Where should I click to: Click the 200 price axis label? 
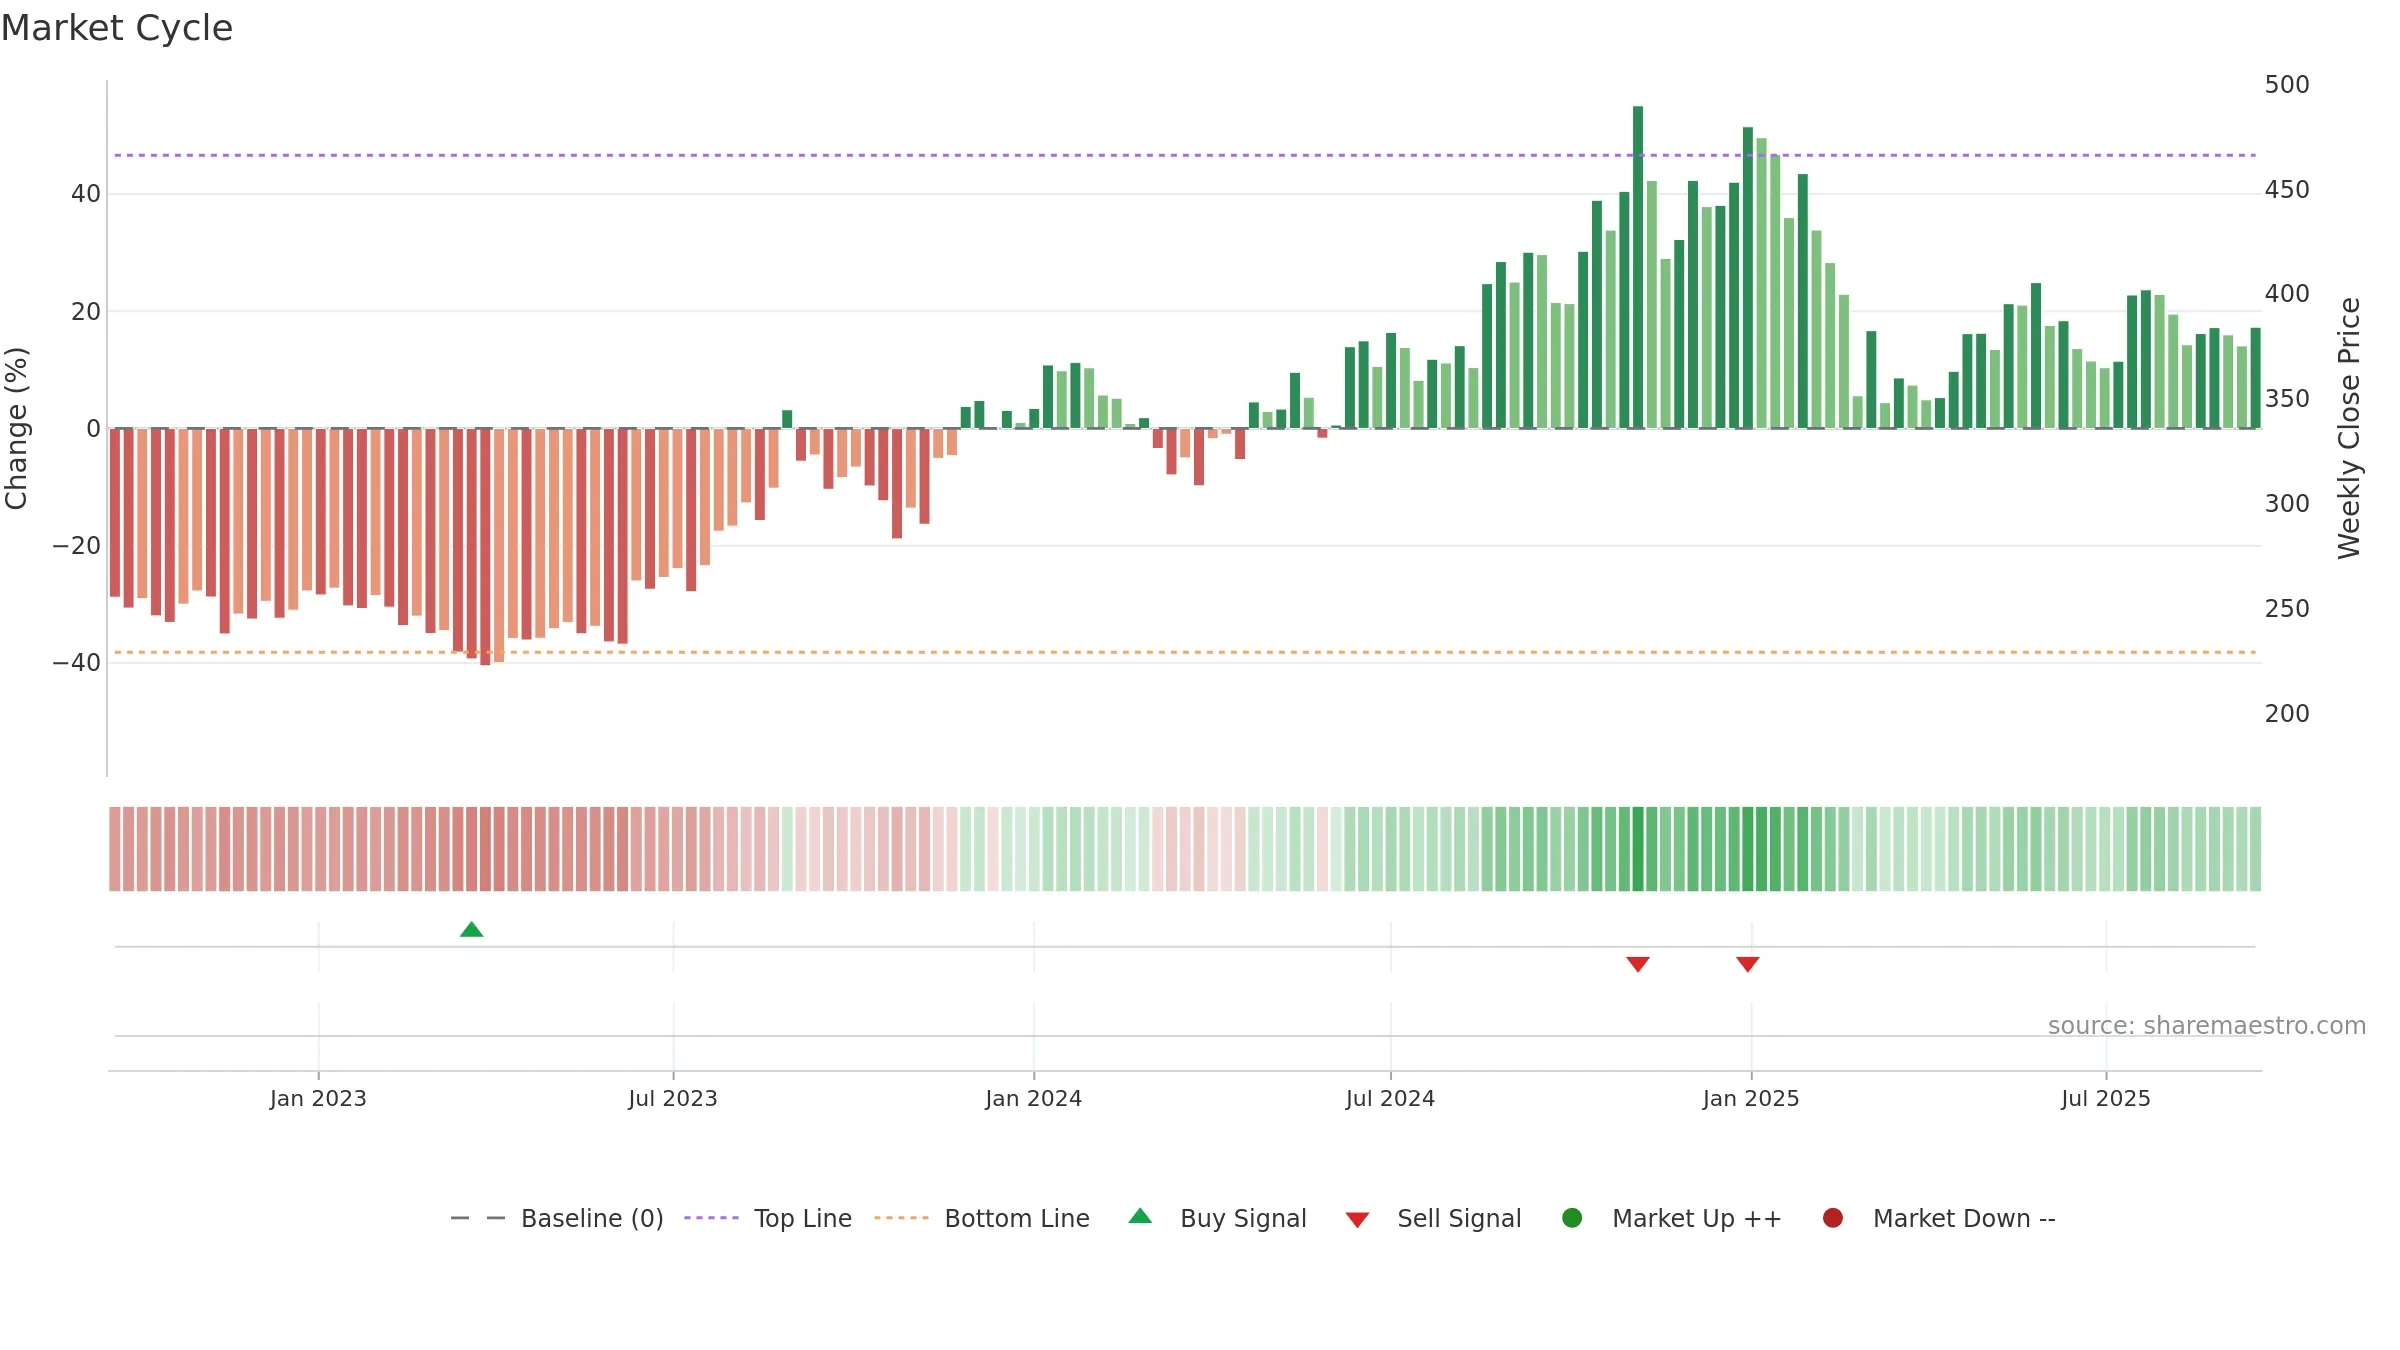click(x=2287, y=714)
